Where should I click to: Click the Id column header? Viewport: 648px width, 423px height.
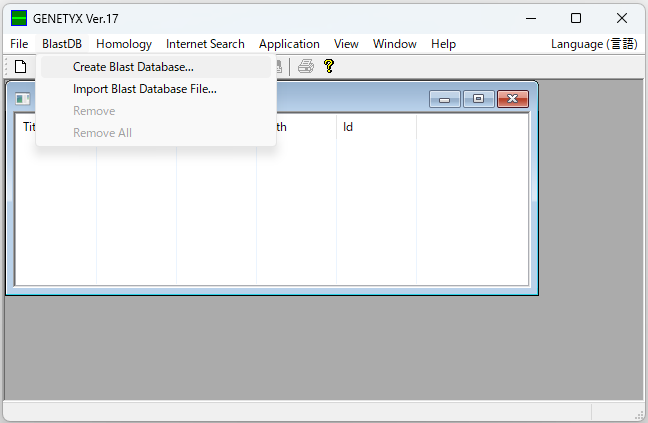348,127
